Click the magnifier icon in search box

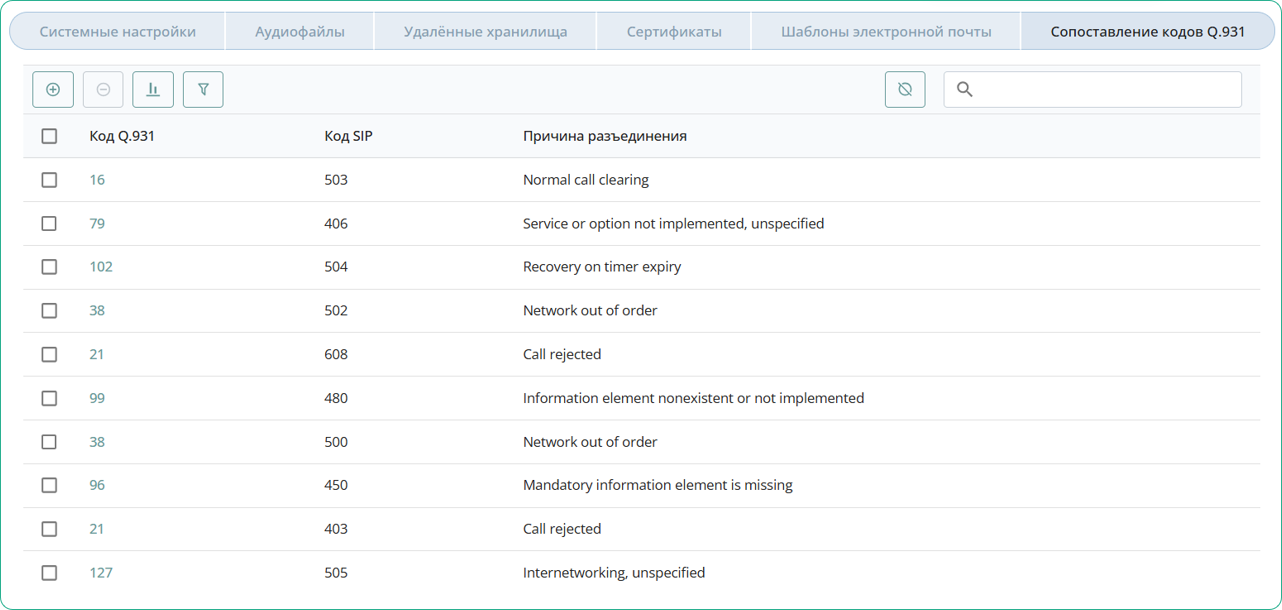[x=965, y=90]
